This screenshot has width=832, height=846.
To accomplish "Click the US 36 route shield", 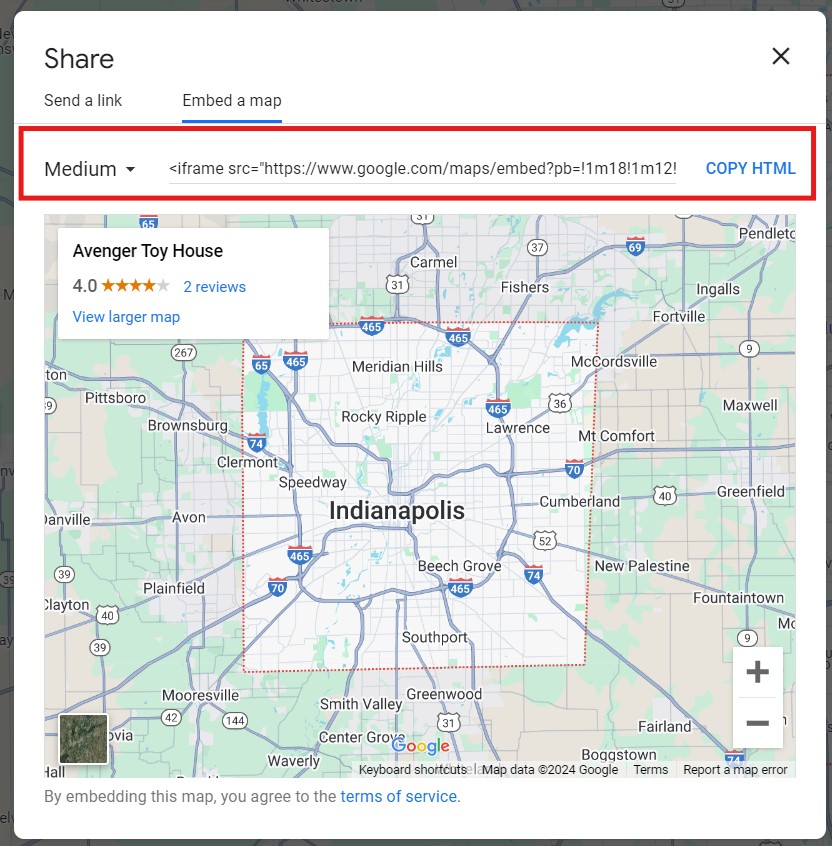I will (560, 403).
